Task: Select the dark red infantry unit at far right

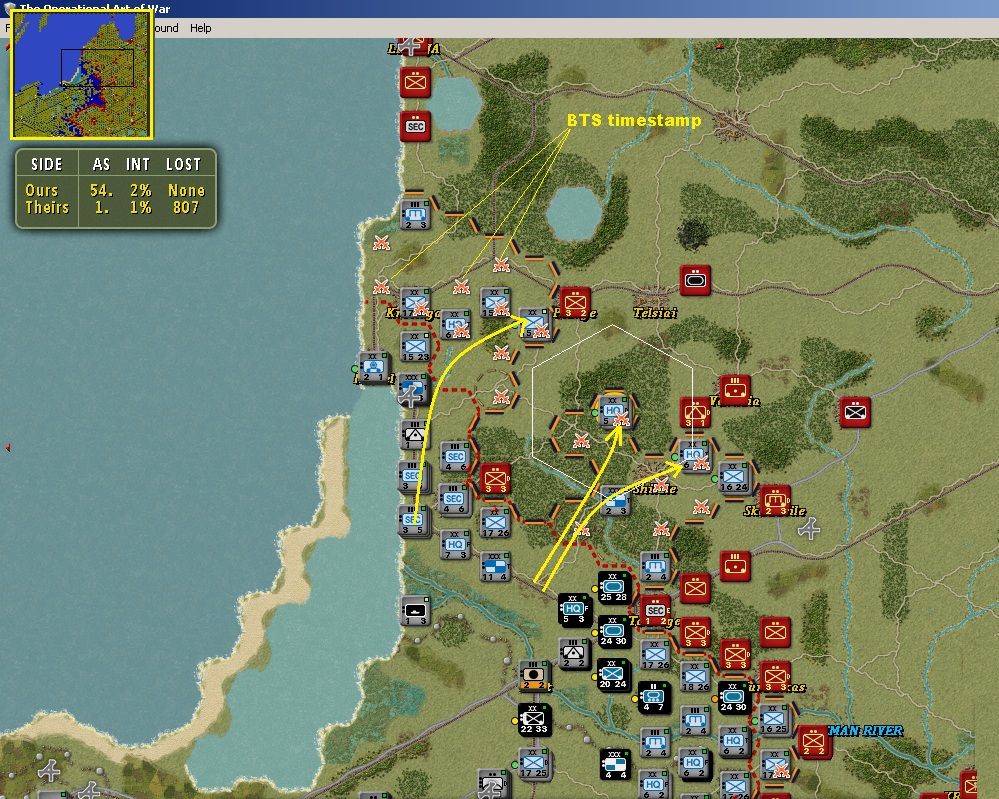Action: (855, 412)
